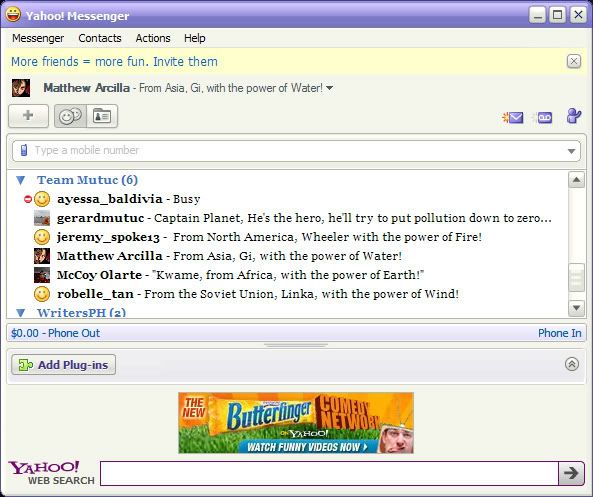Maximize the Yahoo! Messenger window
Image resolution: width=593 pixels, height=497 pixels.
557,15
